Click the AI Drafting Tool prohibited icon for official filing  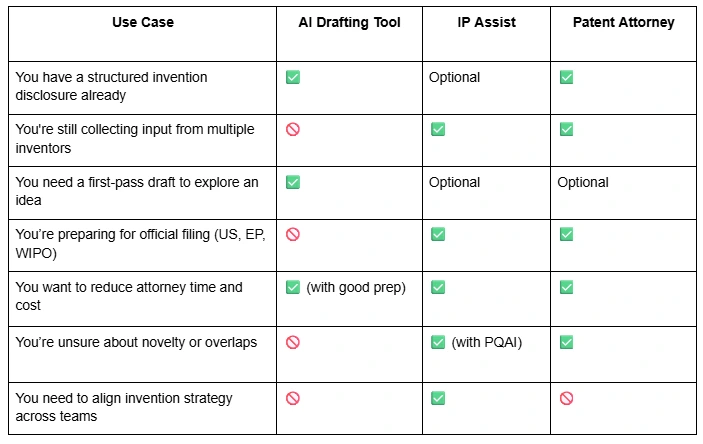[x=293, y=234]
